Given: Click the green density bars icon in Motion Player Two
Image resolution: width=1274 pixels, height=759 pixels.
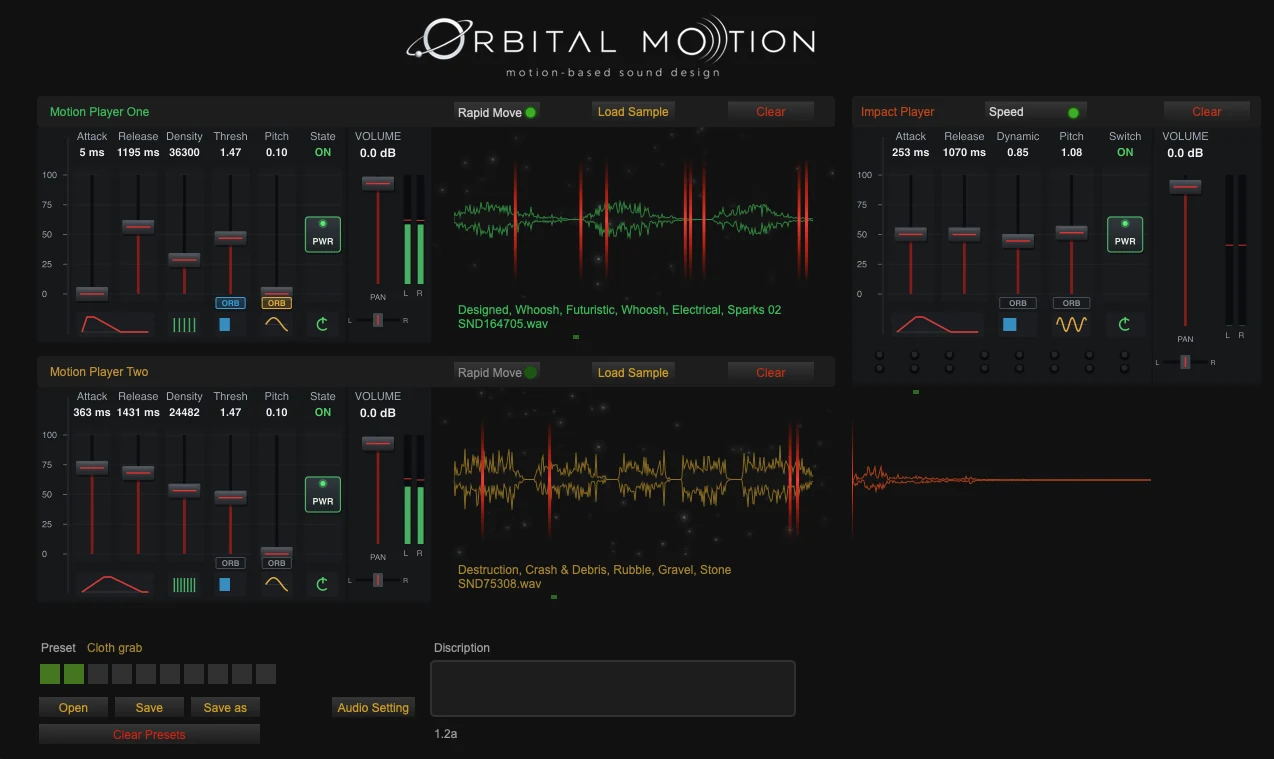Looking at the screenshot, I should click(184, 584).
